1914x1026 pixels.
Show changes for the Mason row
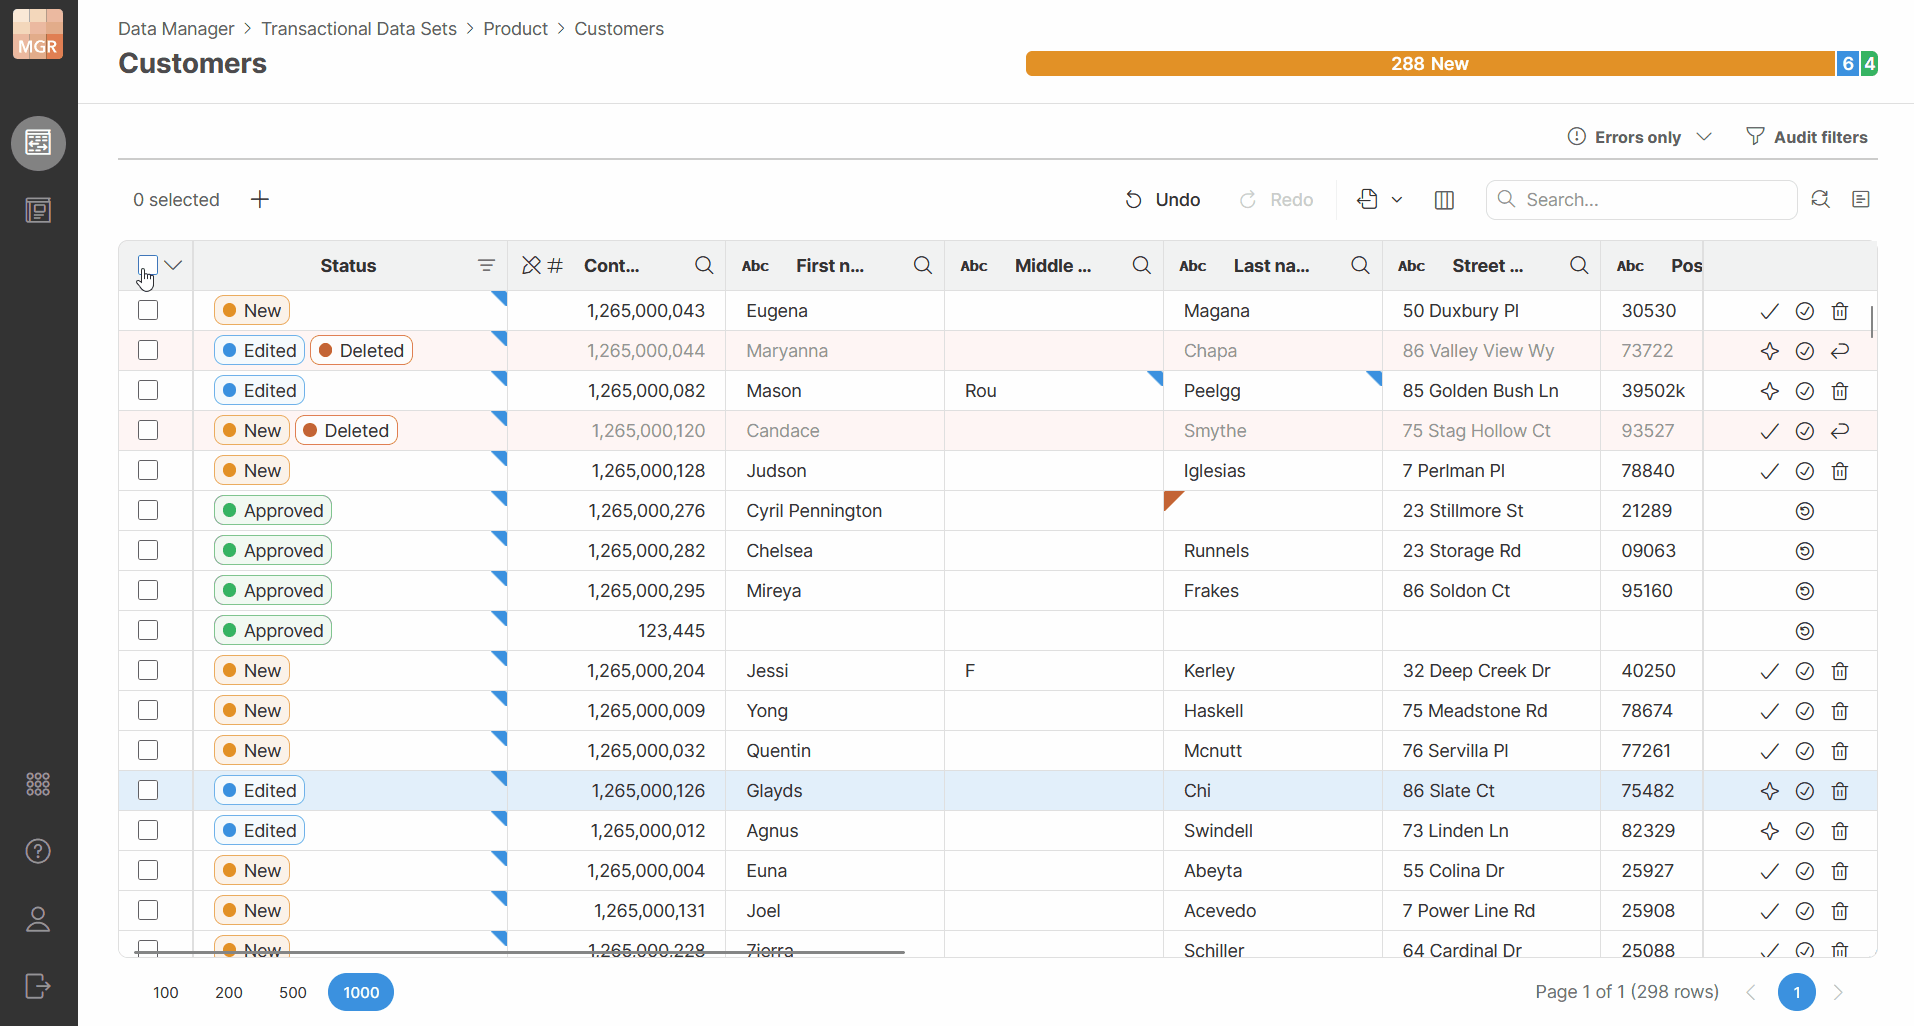(x=1770, y=391)
